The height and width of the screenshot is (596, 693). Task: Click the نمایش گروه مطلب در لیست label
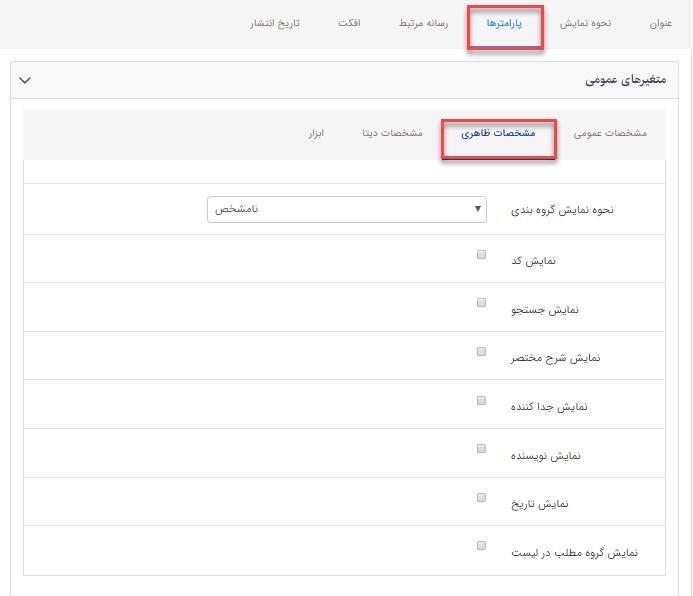click(x=575, y=553)
